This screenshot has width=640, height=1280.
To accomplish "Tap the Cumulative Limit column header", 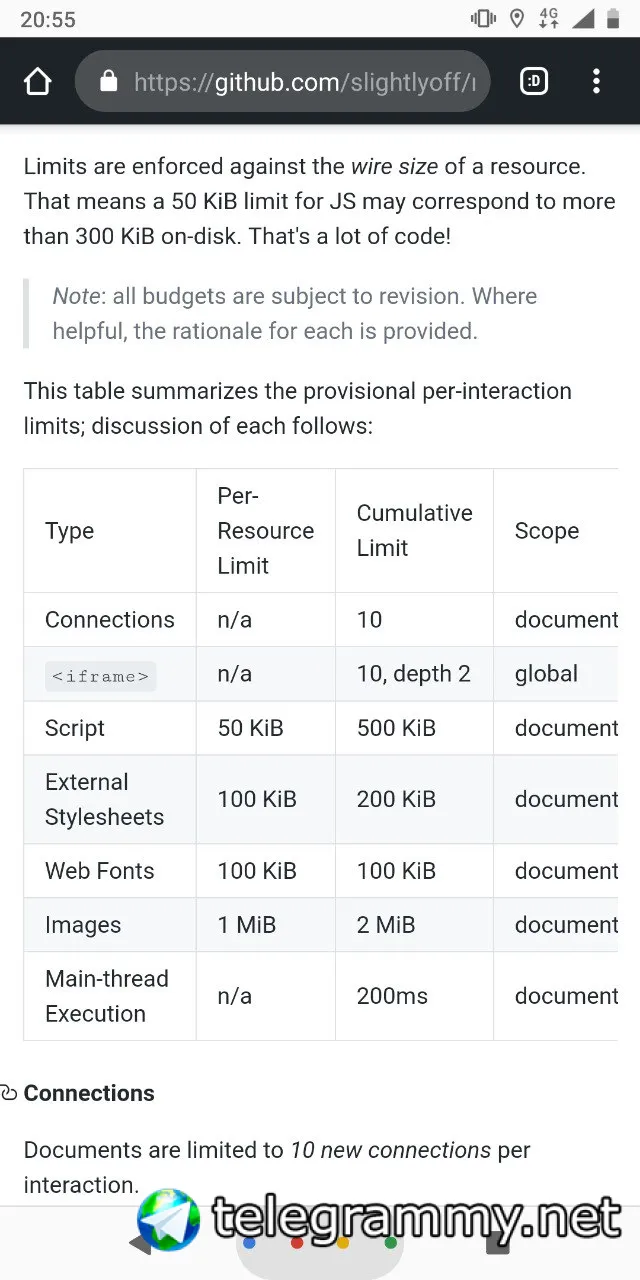I will [x=414, y=530].
